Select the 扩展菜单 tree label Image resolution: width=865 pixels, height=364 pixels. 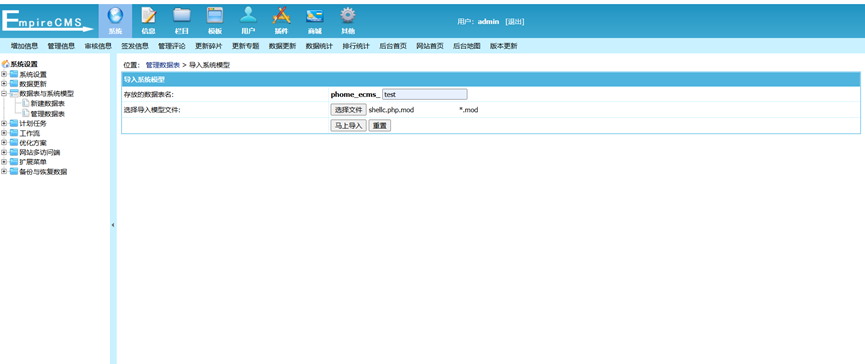pyautogui.click(x=33, y=162)
